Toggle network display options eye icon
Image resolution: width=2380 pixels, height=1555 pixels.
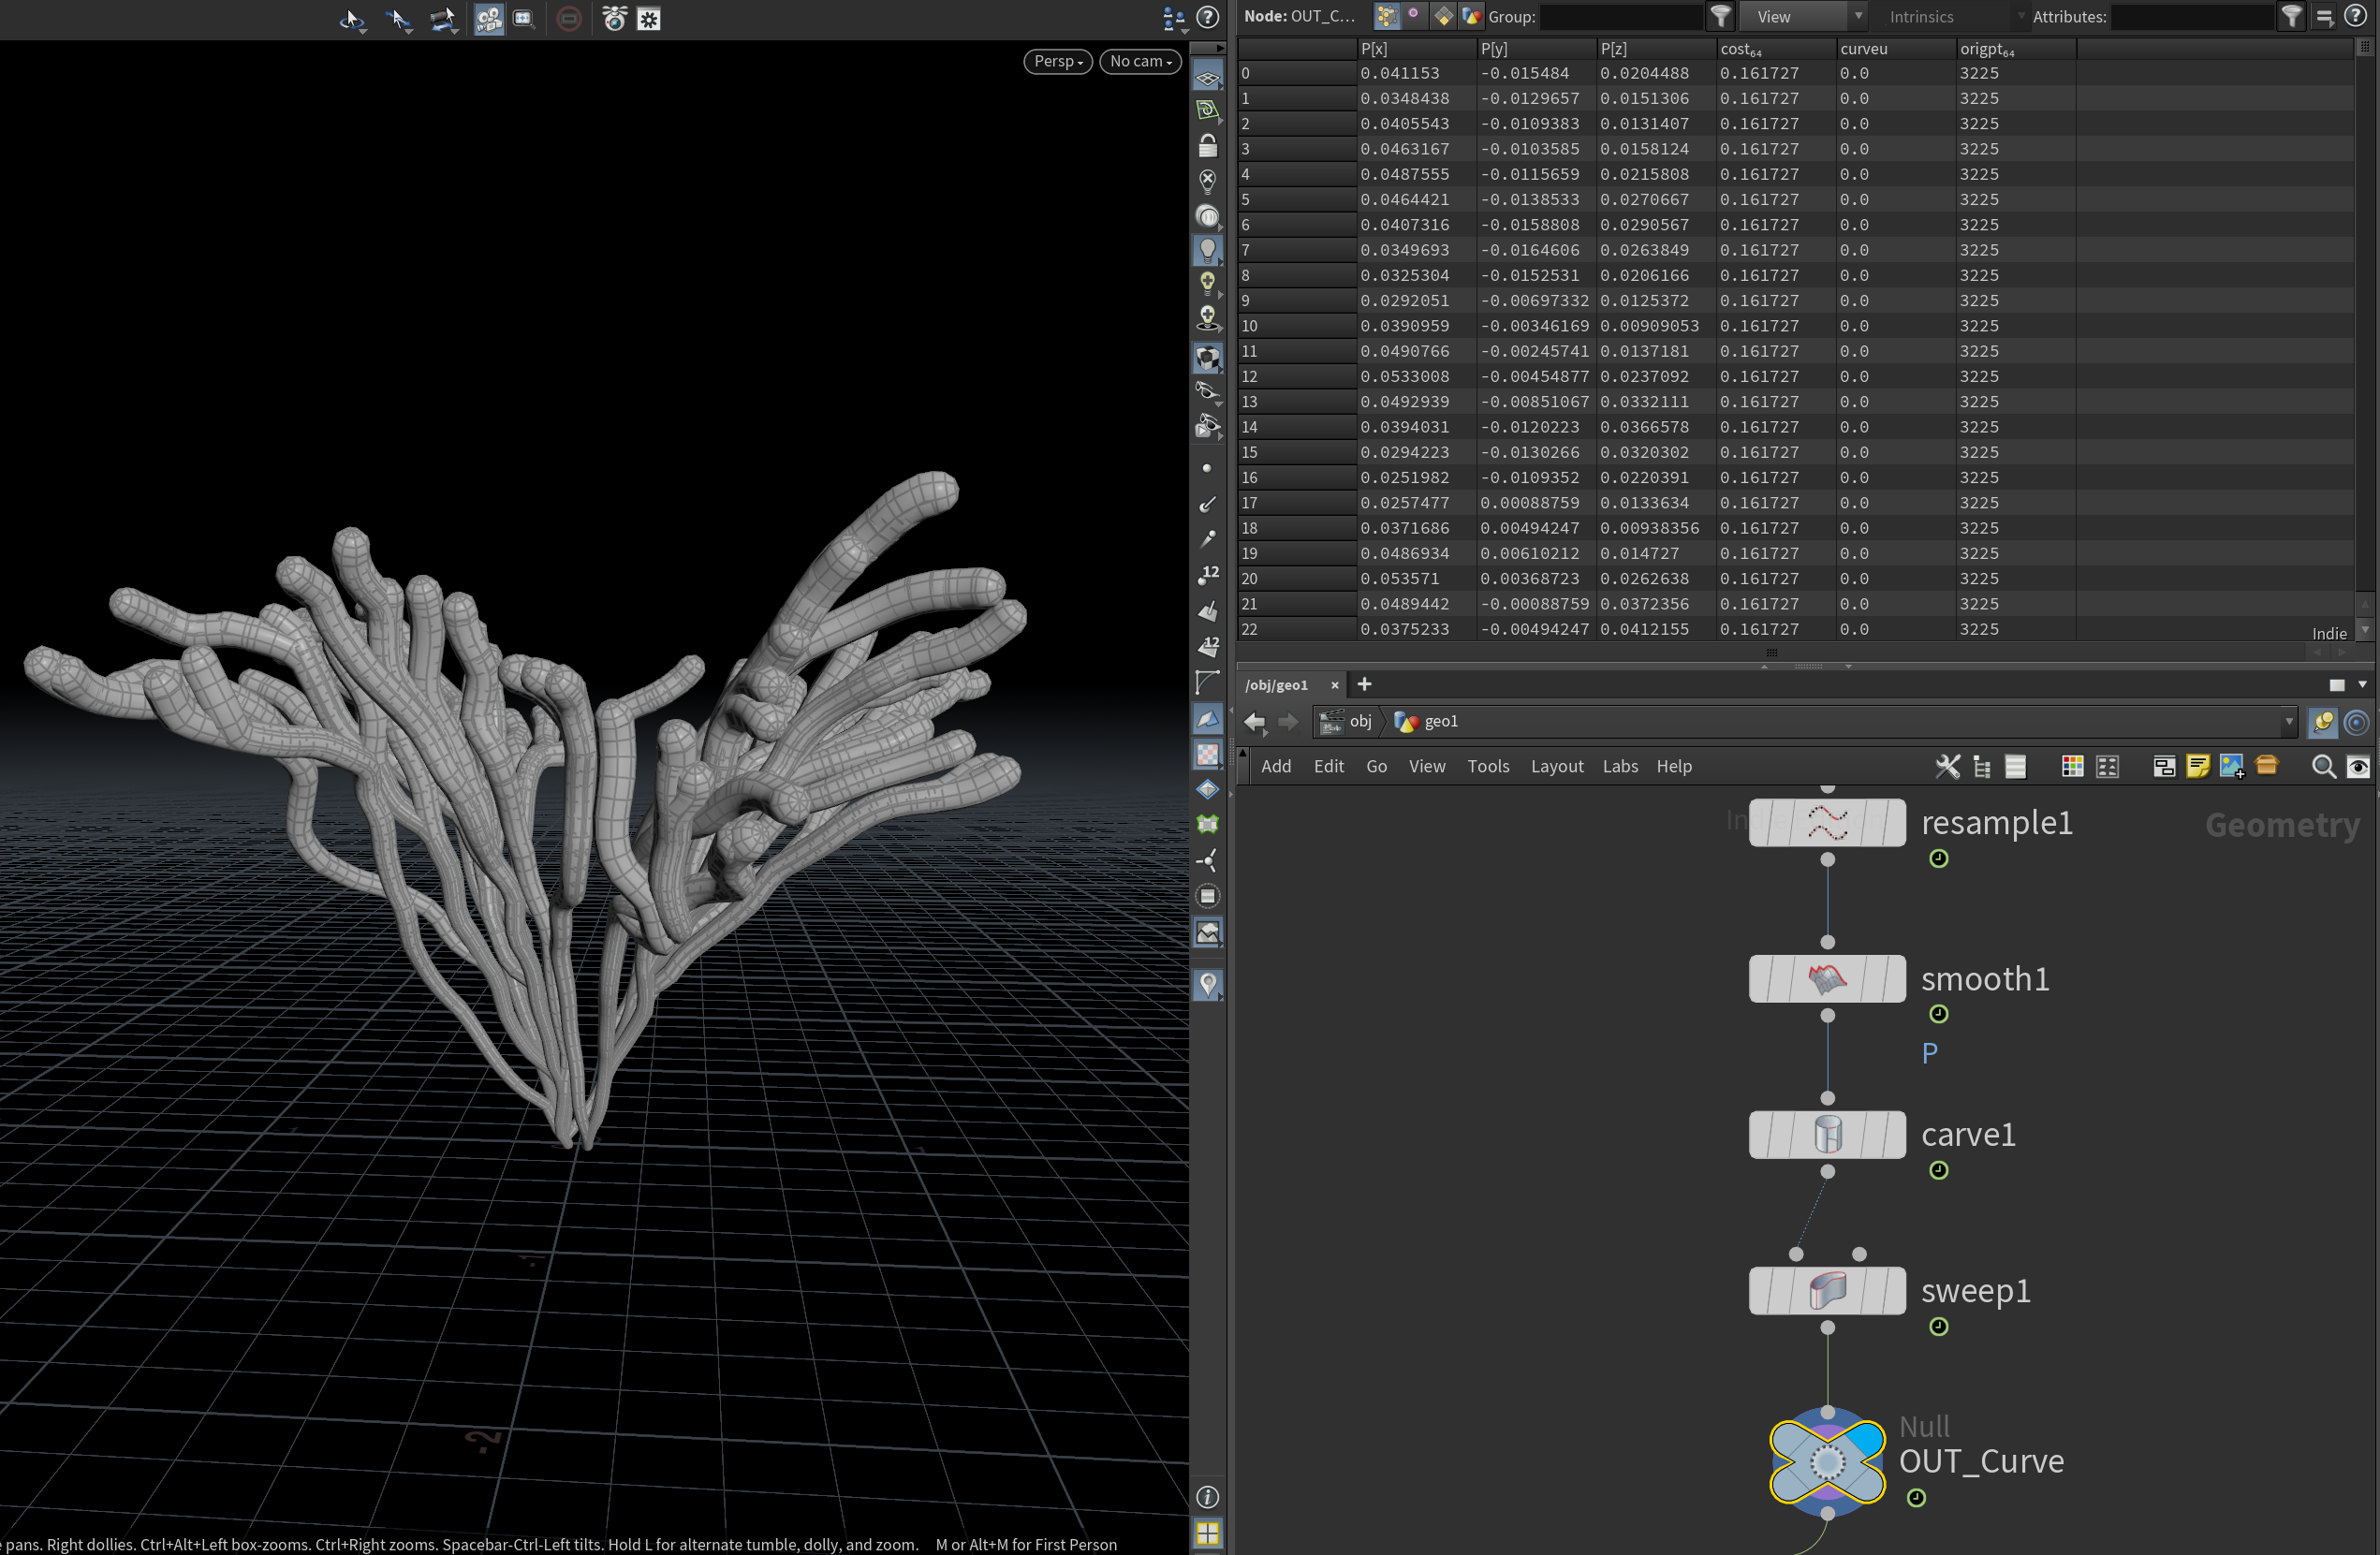click(2358, 766)
